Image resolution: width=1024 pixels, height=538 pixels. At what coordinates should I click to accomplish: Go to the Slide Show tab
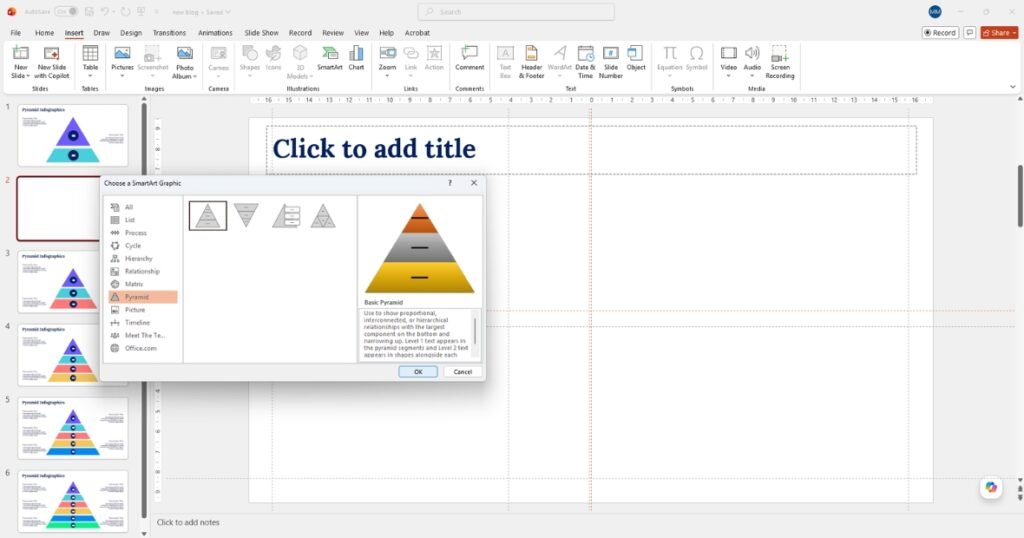coord(261,33)
